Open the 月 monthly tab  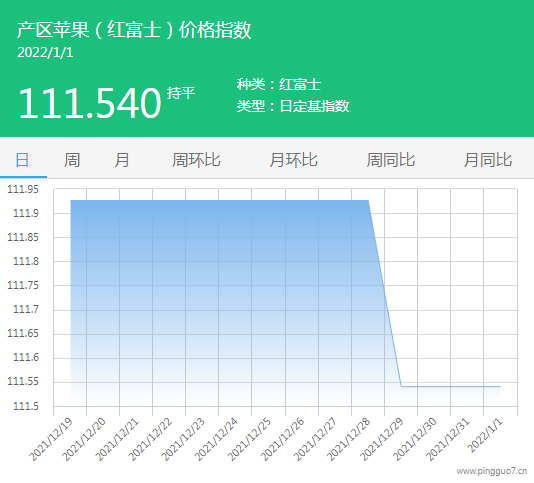[122, 160]
